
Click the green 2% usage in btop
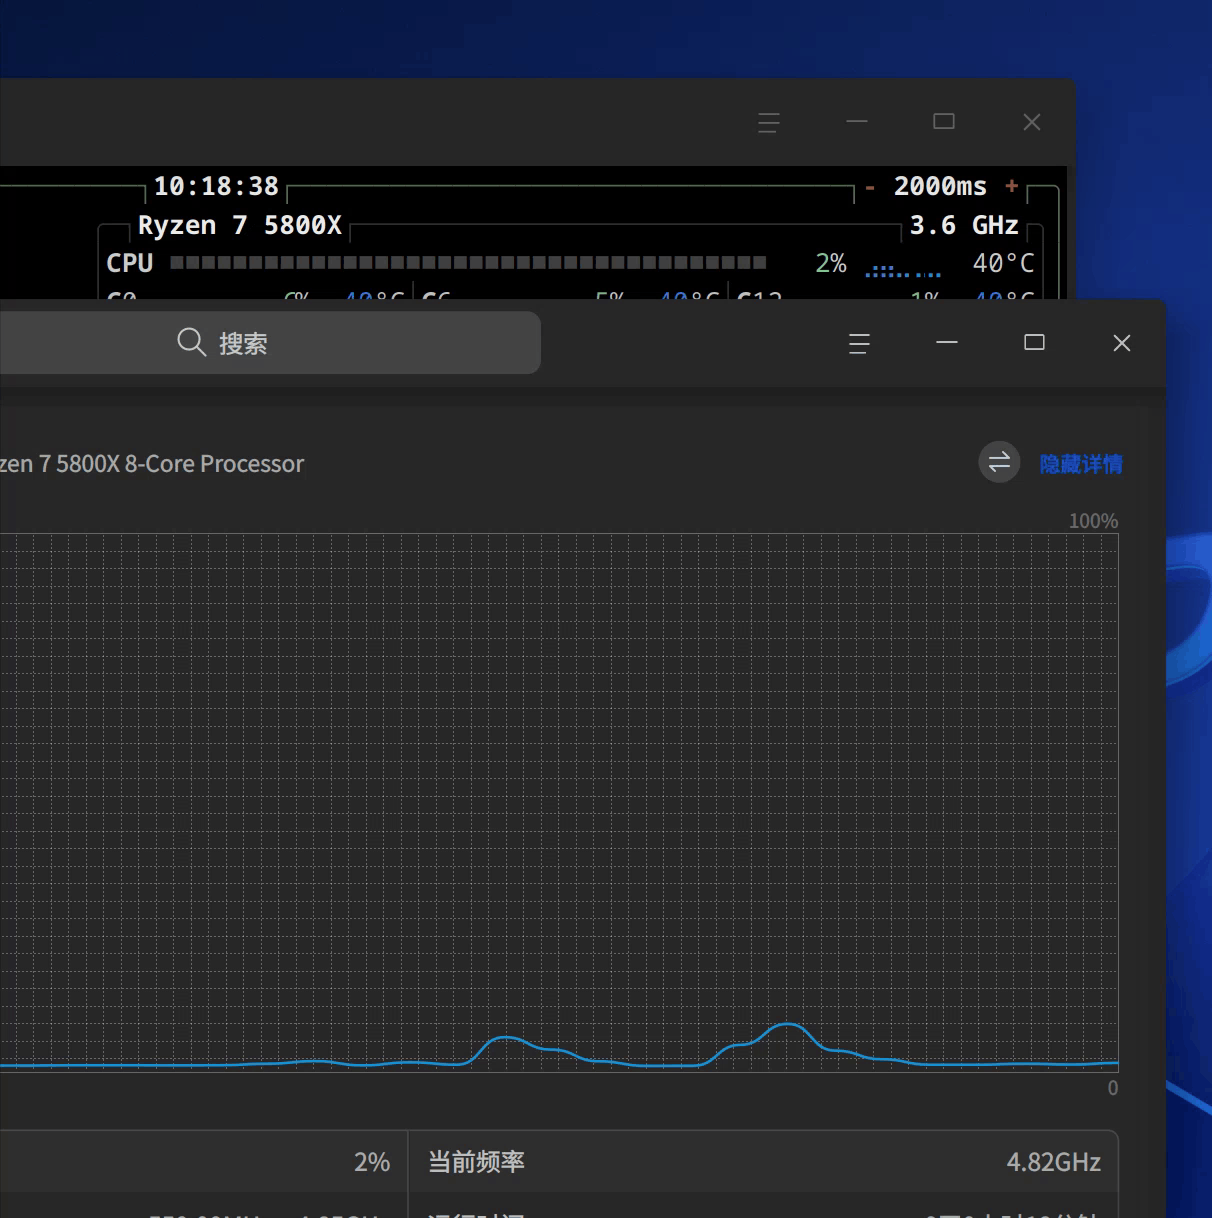(x=831, y=264)
